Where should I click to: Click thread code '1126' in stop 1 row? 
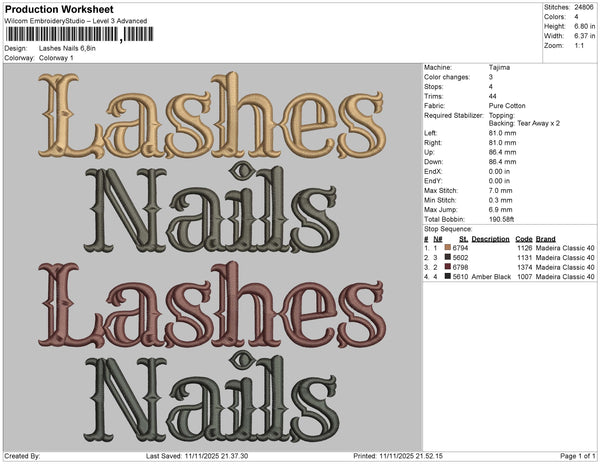pos(525,248)
